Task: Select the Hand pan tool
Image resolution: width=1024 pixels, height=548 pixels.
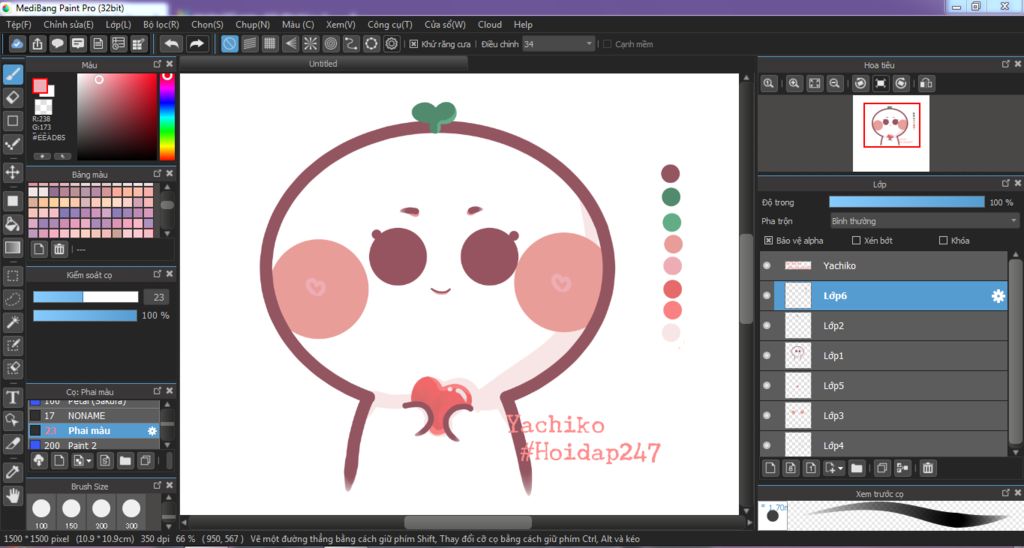Action: click(12, 495)
